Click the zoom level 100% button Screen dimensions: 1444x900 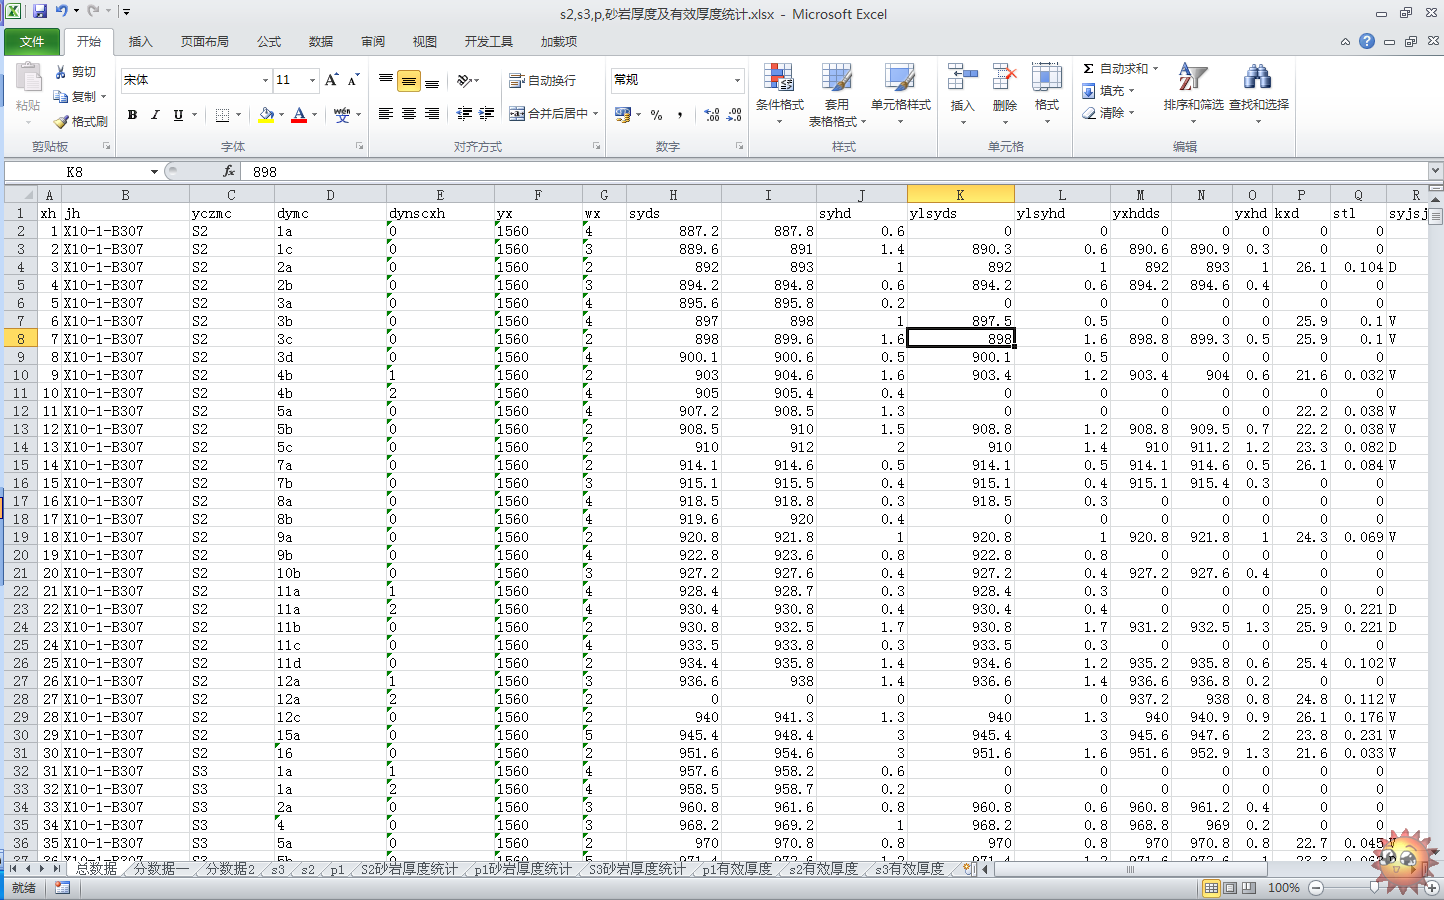click(x=1284, y=888)
